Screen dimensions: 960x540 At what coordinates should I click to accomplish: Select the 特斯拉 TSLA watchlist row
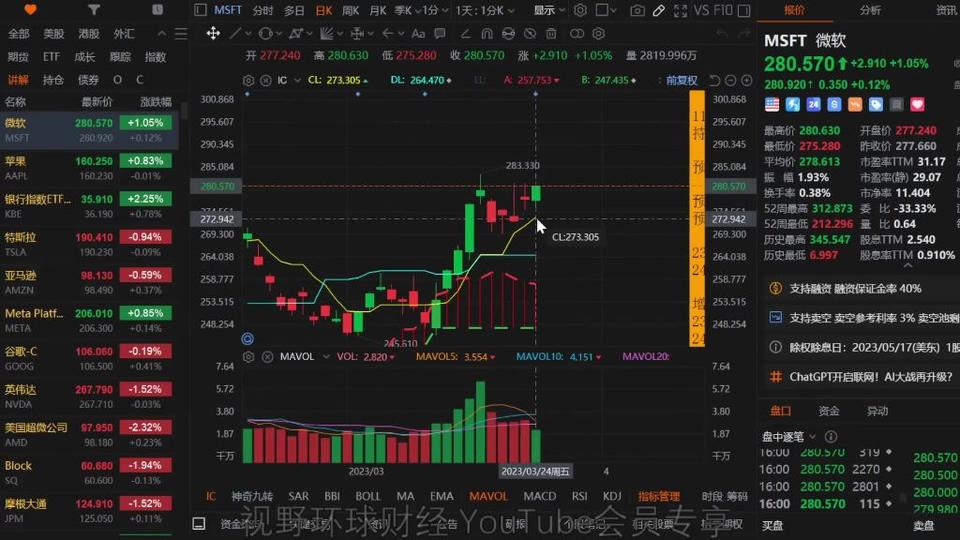point(89,244)
